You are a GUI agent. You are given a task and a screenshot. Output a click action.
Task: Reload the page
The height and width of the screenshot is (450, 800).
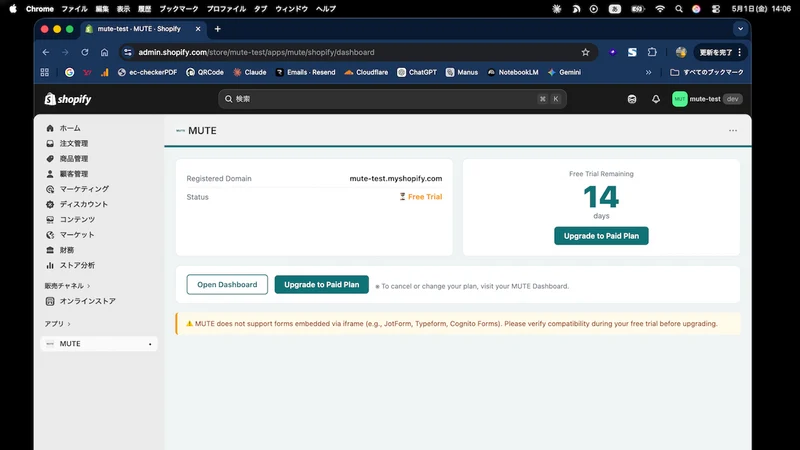[x=85, y=52]
